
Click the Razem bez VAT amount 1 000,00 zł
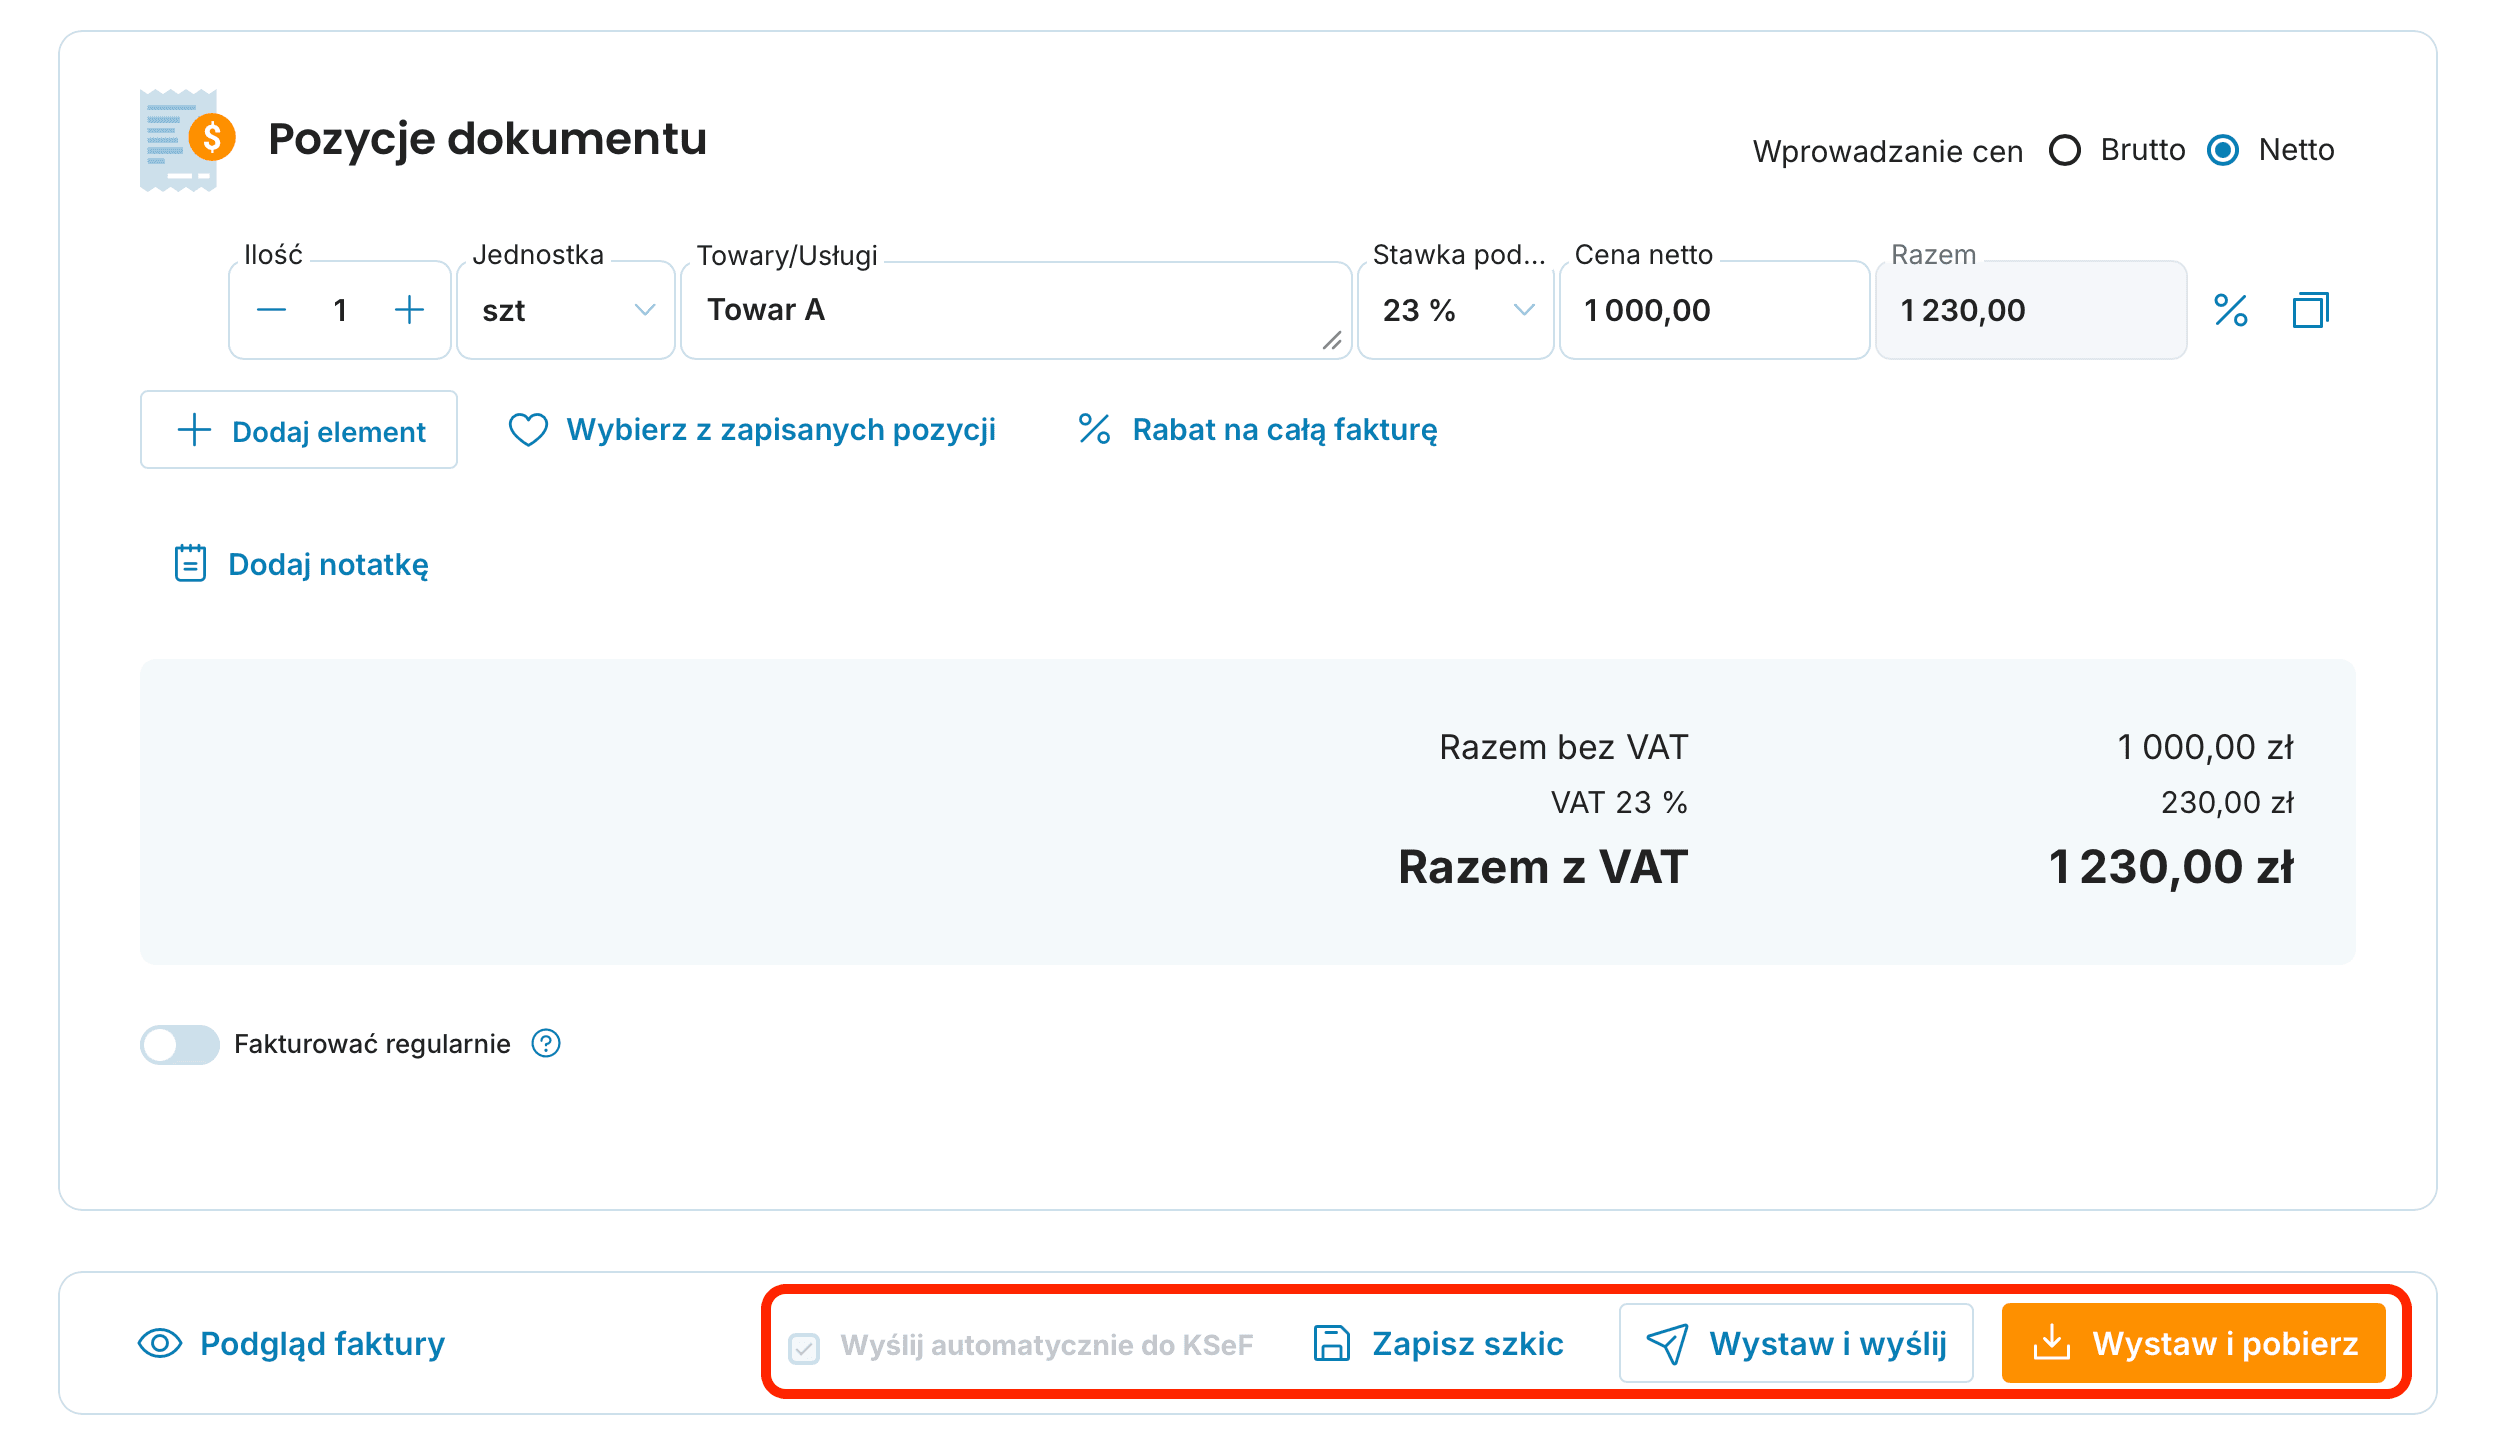pyautogui.click(x=2205, y=746)
